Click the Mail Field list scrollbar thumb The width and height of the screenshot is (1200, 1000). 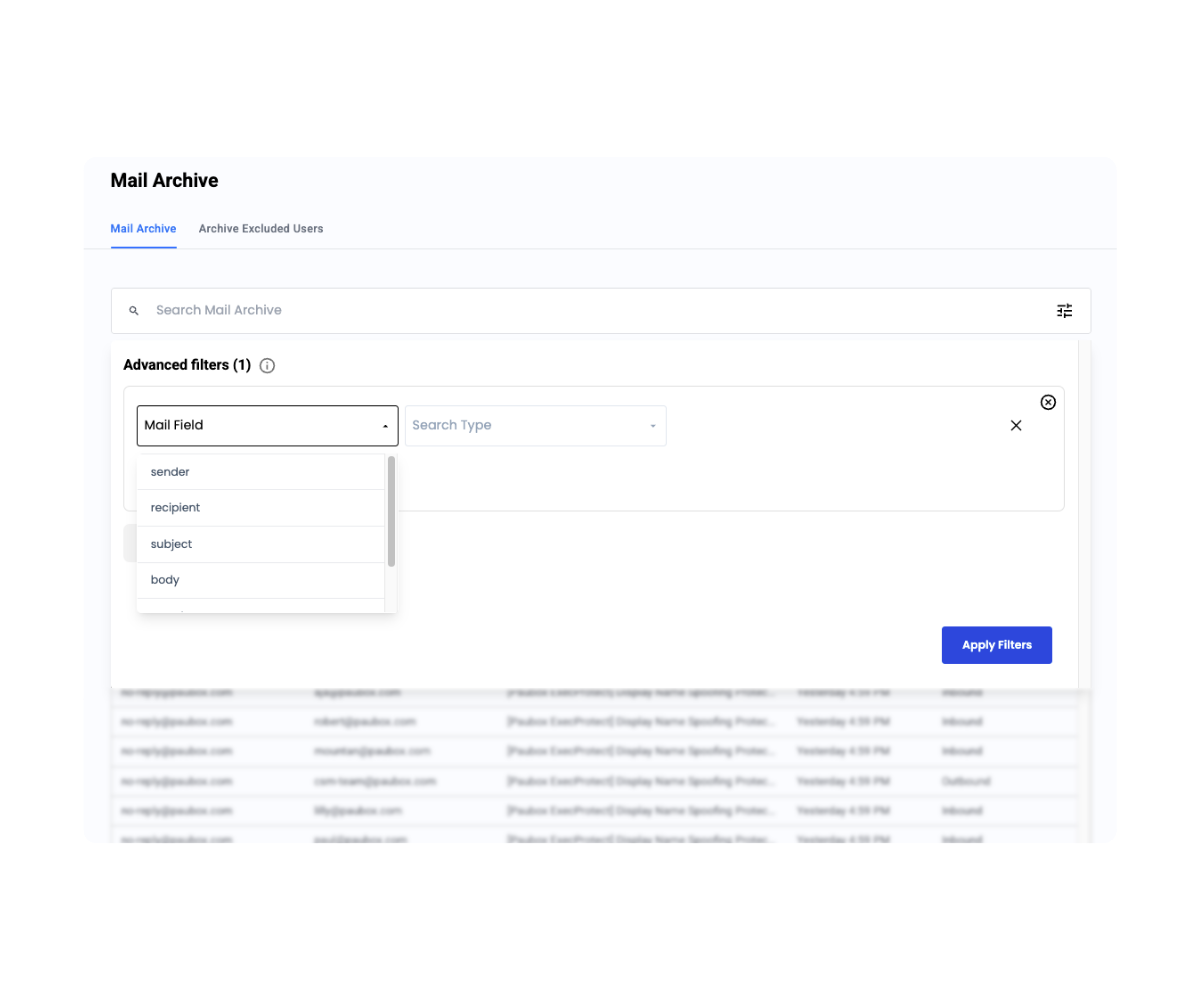pos(391,511)
